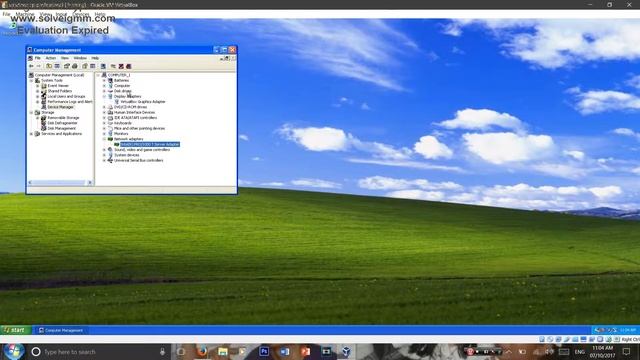Click the left tree horizontal scrollbar right arrow

tap(90, 182)
